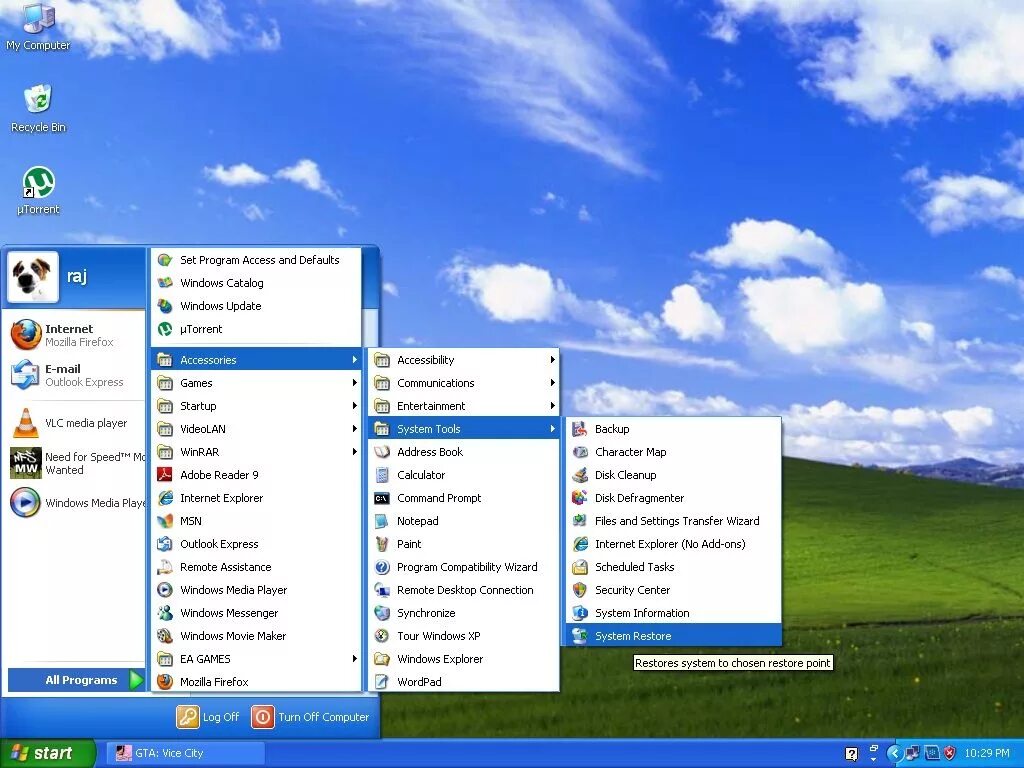
Task: Open Files and Settings Transfer Wizard
Action: coord(673,520)
